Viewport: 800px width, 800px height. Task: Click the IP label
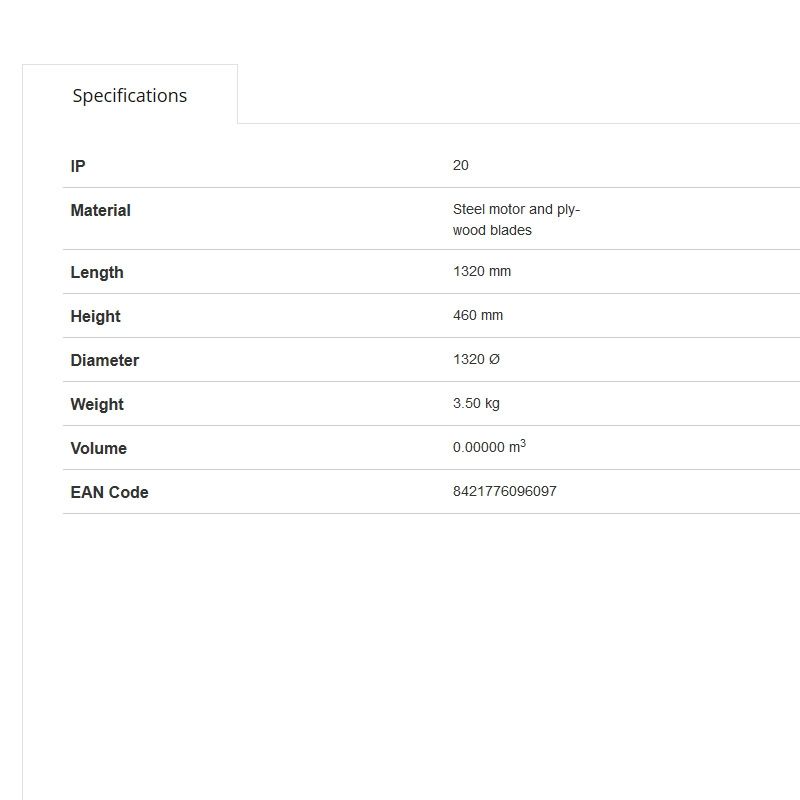78,166
